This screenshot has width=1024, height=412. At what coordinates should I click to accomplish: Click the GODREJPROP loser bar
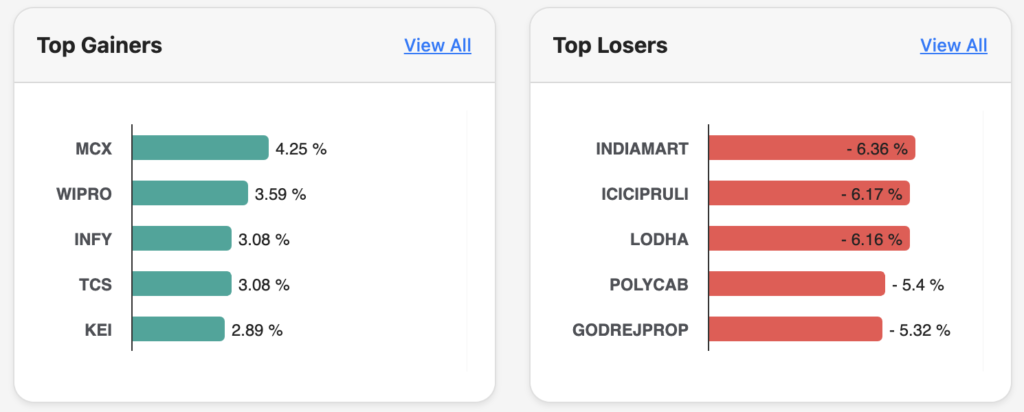[x=795, y=329]
